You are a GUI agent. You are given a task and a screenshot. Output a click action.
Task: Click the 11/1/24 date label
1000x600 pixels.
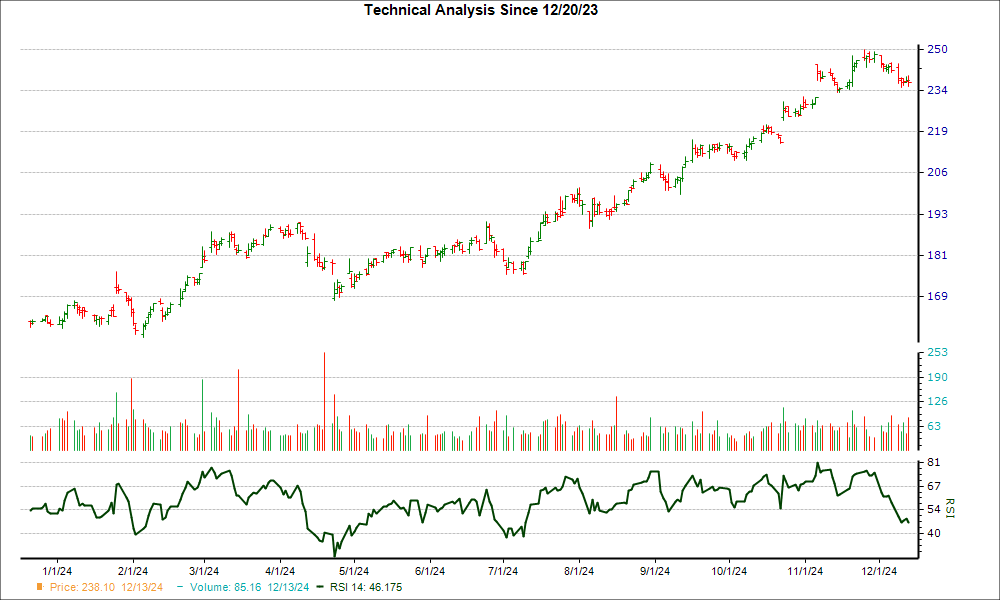tap(805, 571)
